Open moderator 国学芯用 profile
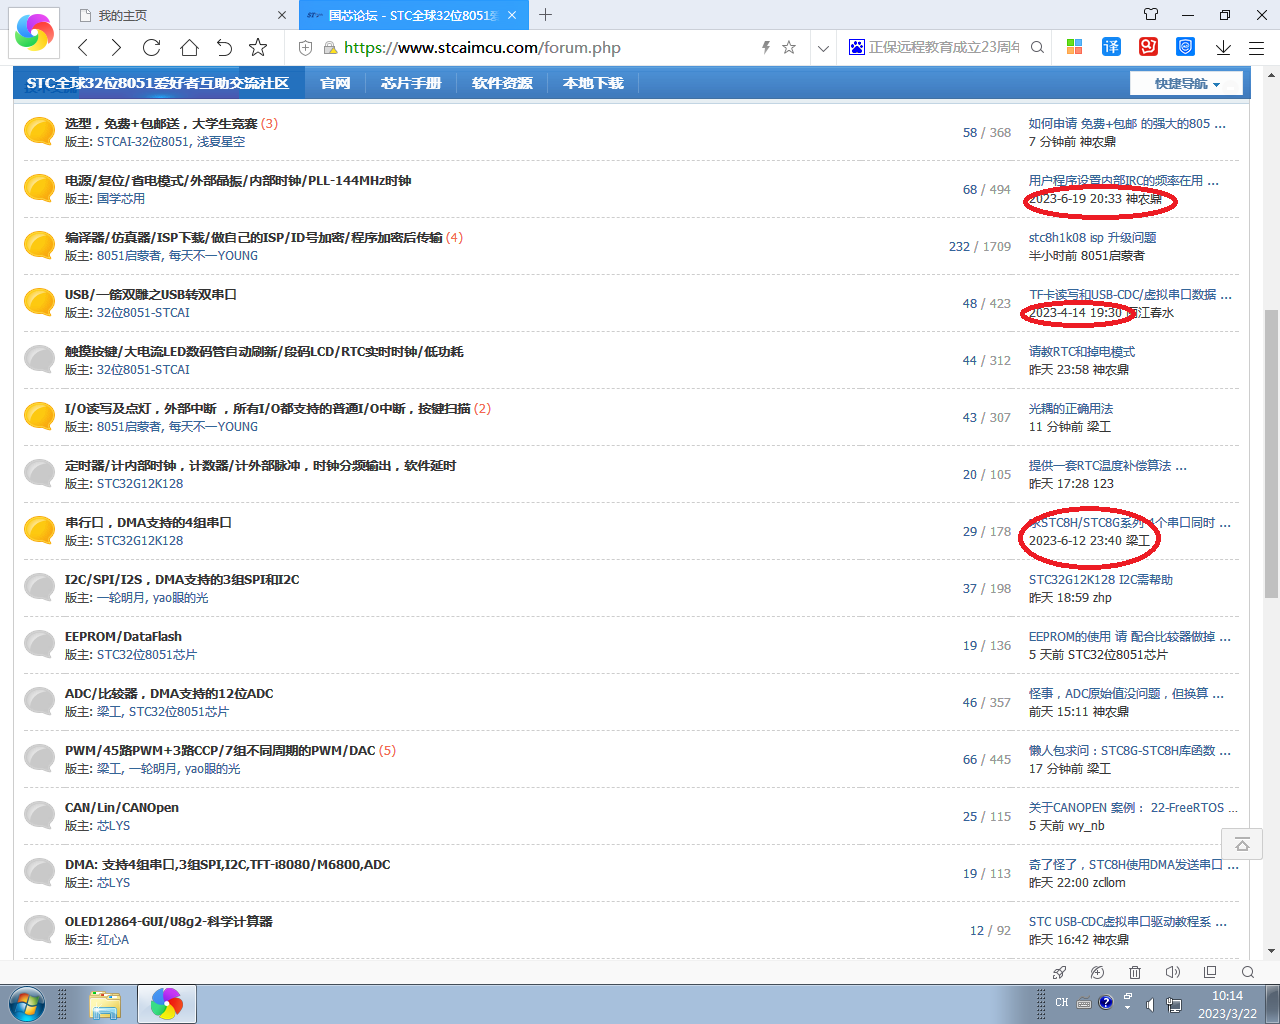This screenshot has width=1280, height=1024. (121, 198)
